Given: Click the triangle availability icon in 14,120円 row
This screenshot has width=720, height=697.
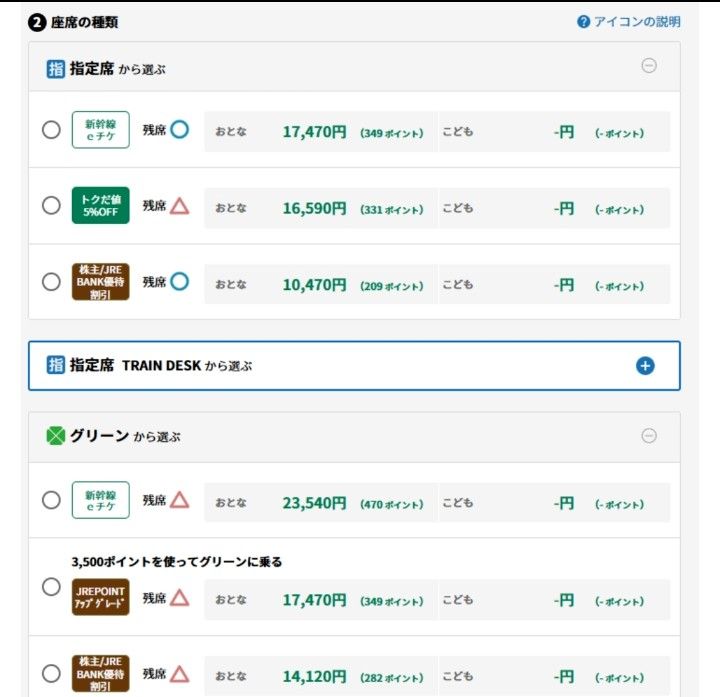Looking at the screenshot, I should point(180,674).
